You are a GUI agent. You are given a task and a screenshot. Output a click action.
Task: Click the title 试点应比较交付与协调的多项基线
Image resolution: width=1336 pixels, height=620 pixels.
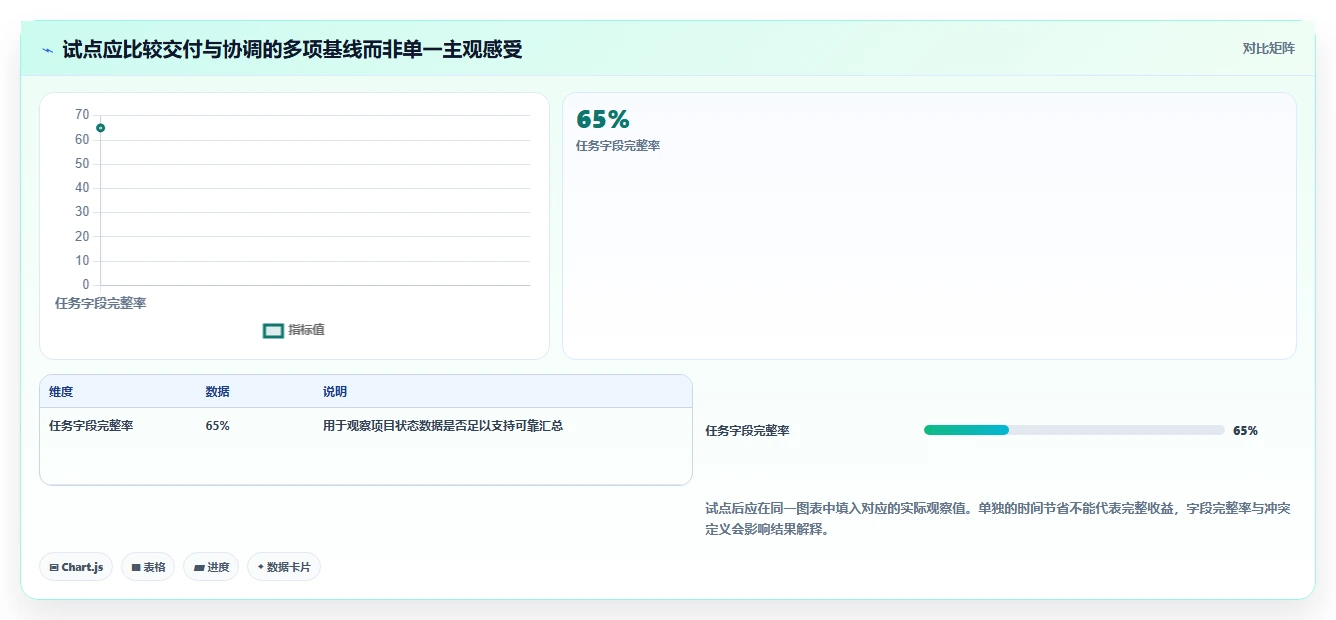point(292,50)
